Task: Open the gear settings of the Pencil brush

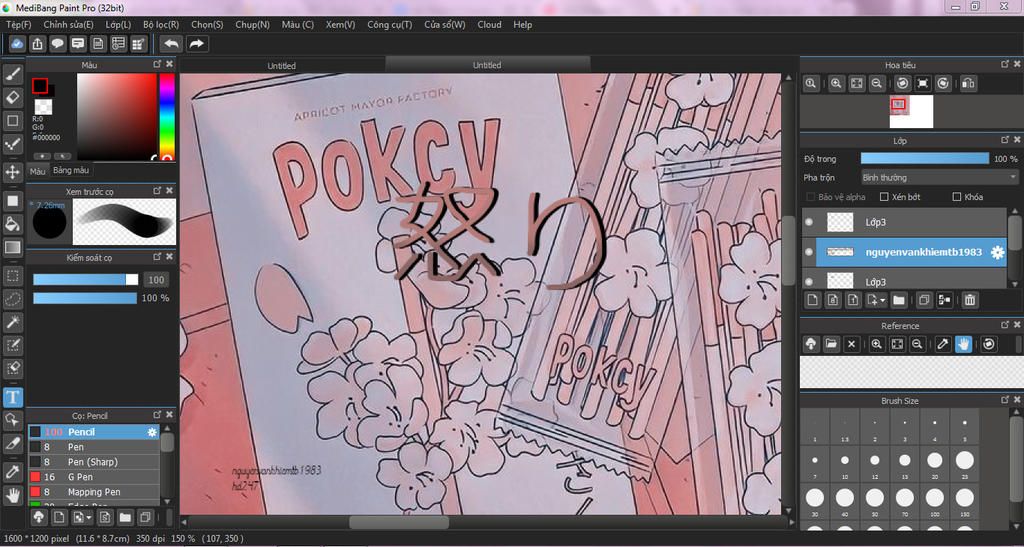Action: (152, 432)
